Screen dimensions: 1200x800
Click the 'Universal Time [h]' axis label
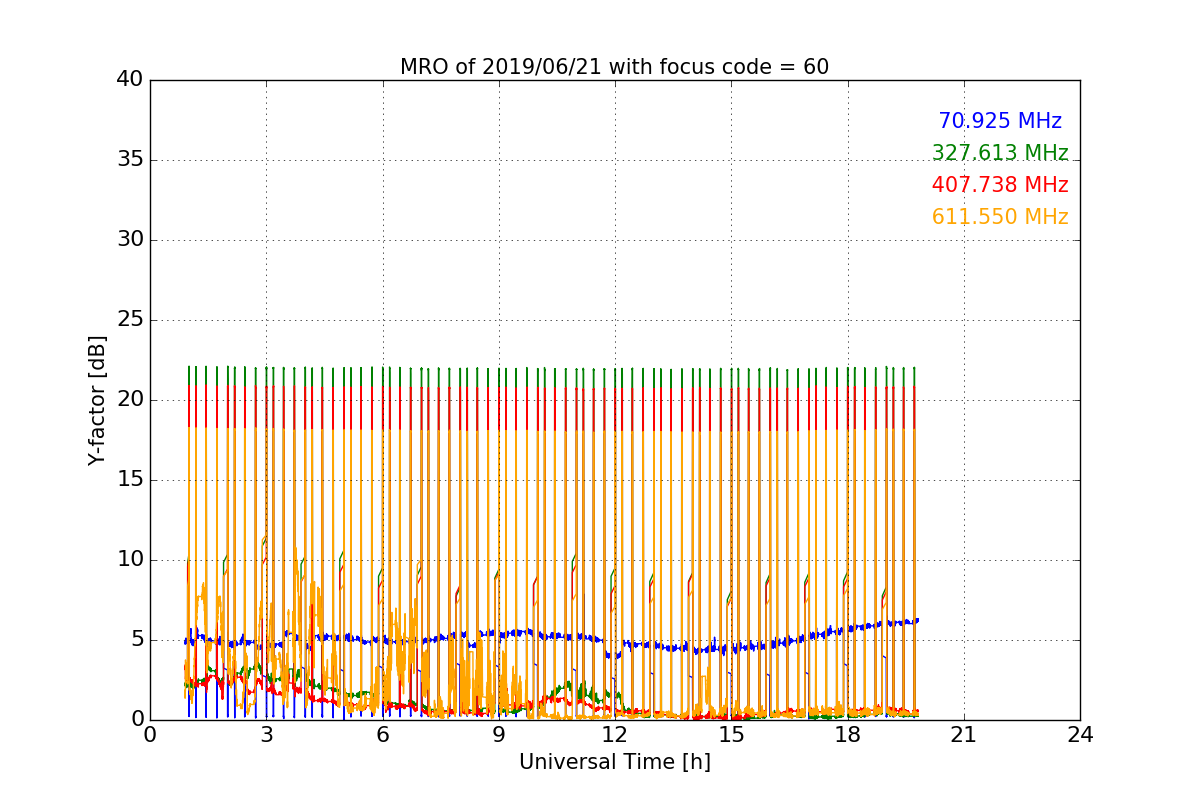point(614,762)
